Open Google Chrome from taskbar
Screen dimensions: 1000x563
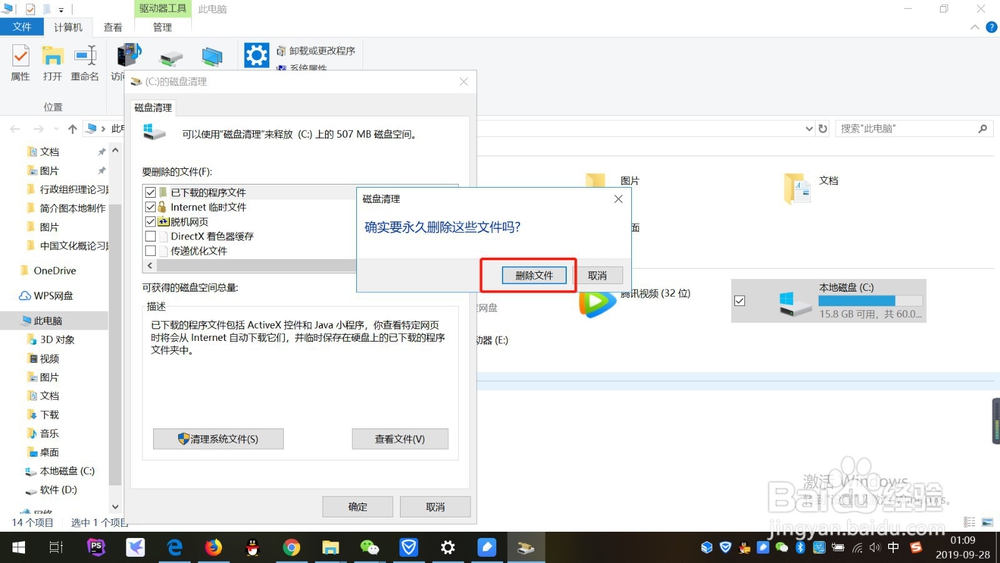(x=291, y=547)
